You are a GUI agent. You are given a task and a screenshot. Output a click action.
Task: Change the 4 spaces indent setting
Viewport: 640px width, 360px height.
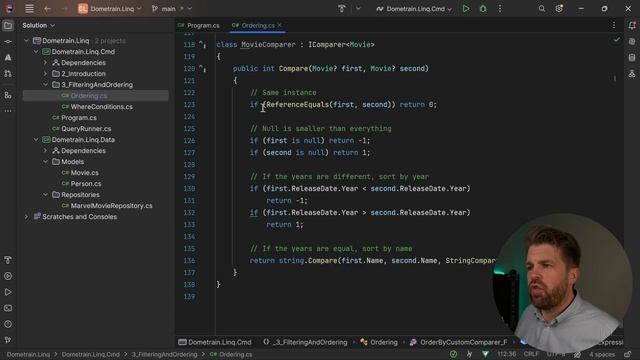click(x=602, y=354)
